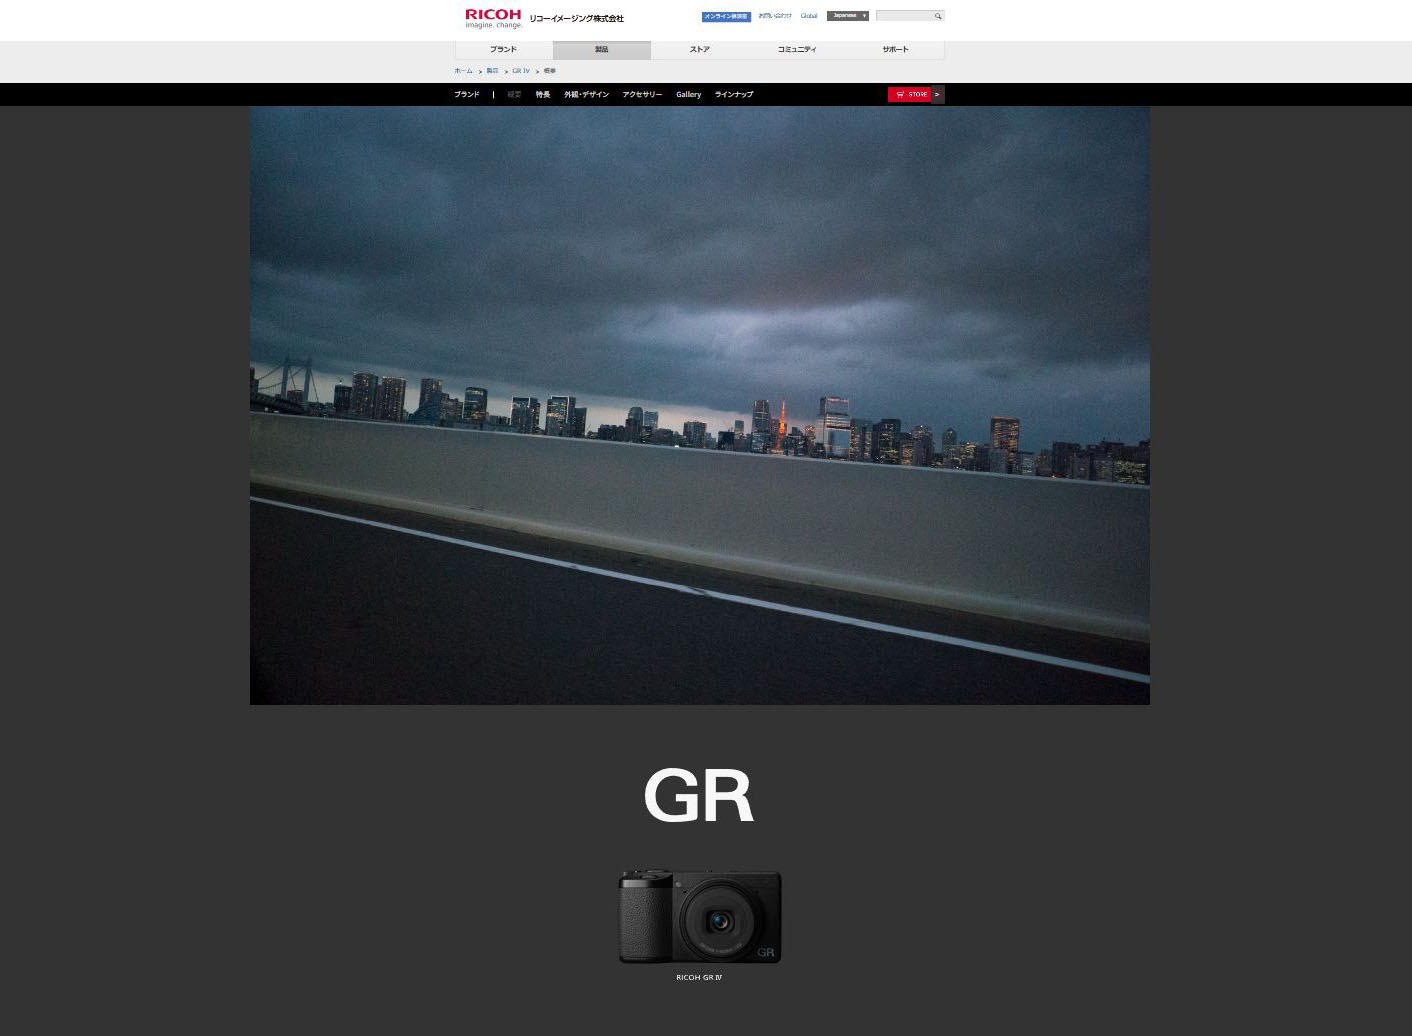Click the RICOH GR IV camera image
The height and width of the screenshot is (1036, 1412).
pyautogui.click(x=700, y=916)
